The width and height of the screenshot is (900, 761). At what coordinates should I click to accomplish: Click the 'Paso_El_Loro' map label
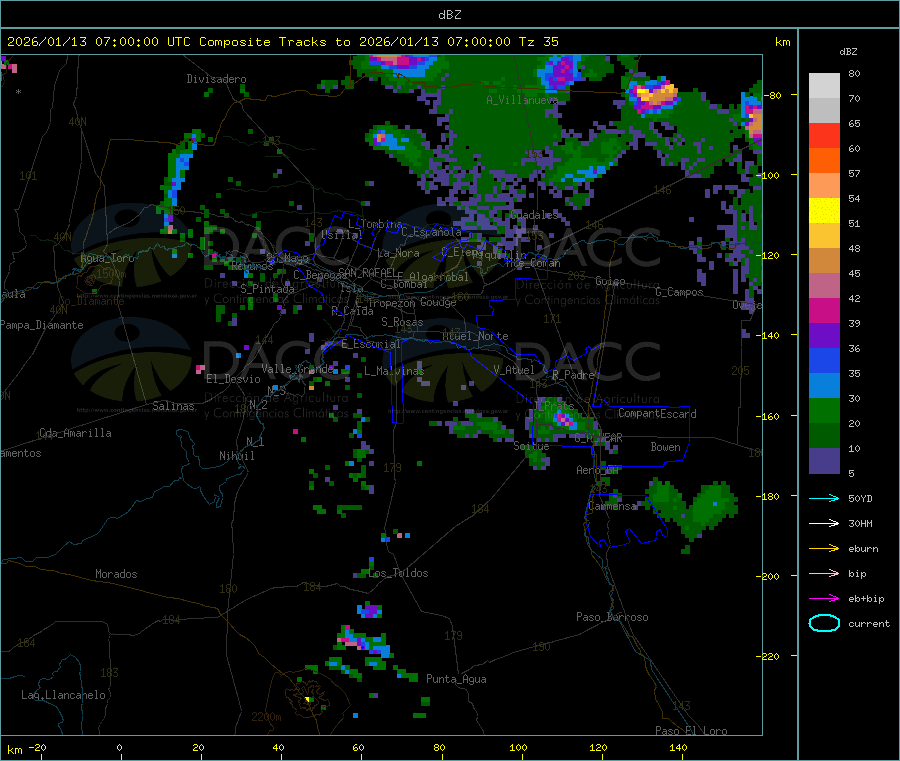pyautogui.click(x=691, y=731)
